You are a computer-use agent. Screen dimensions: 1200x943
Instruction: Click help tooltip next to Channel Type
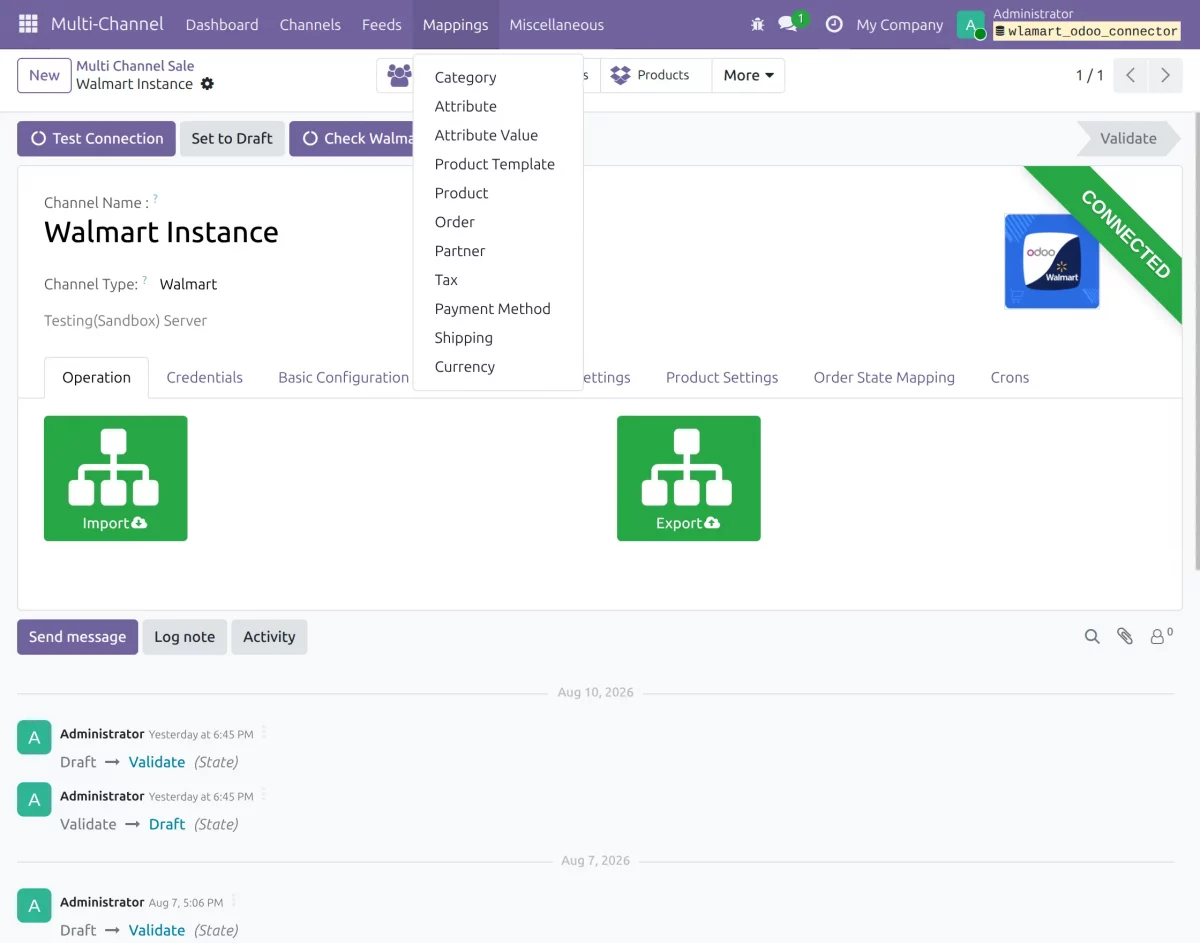(144, 281)
